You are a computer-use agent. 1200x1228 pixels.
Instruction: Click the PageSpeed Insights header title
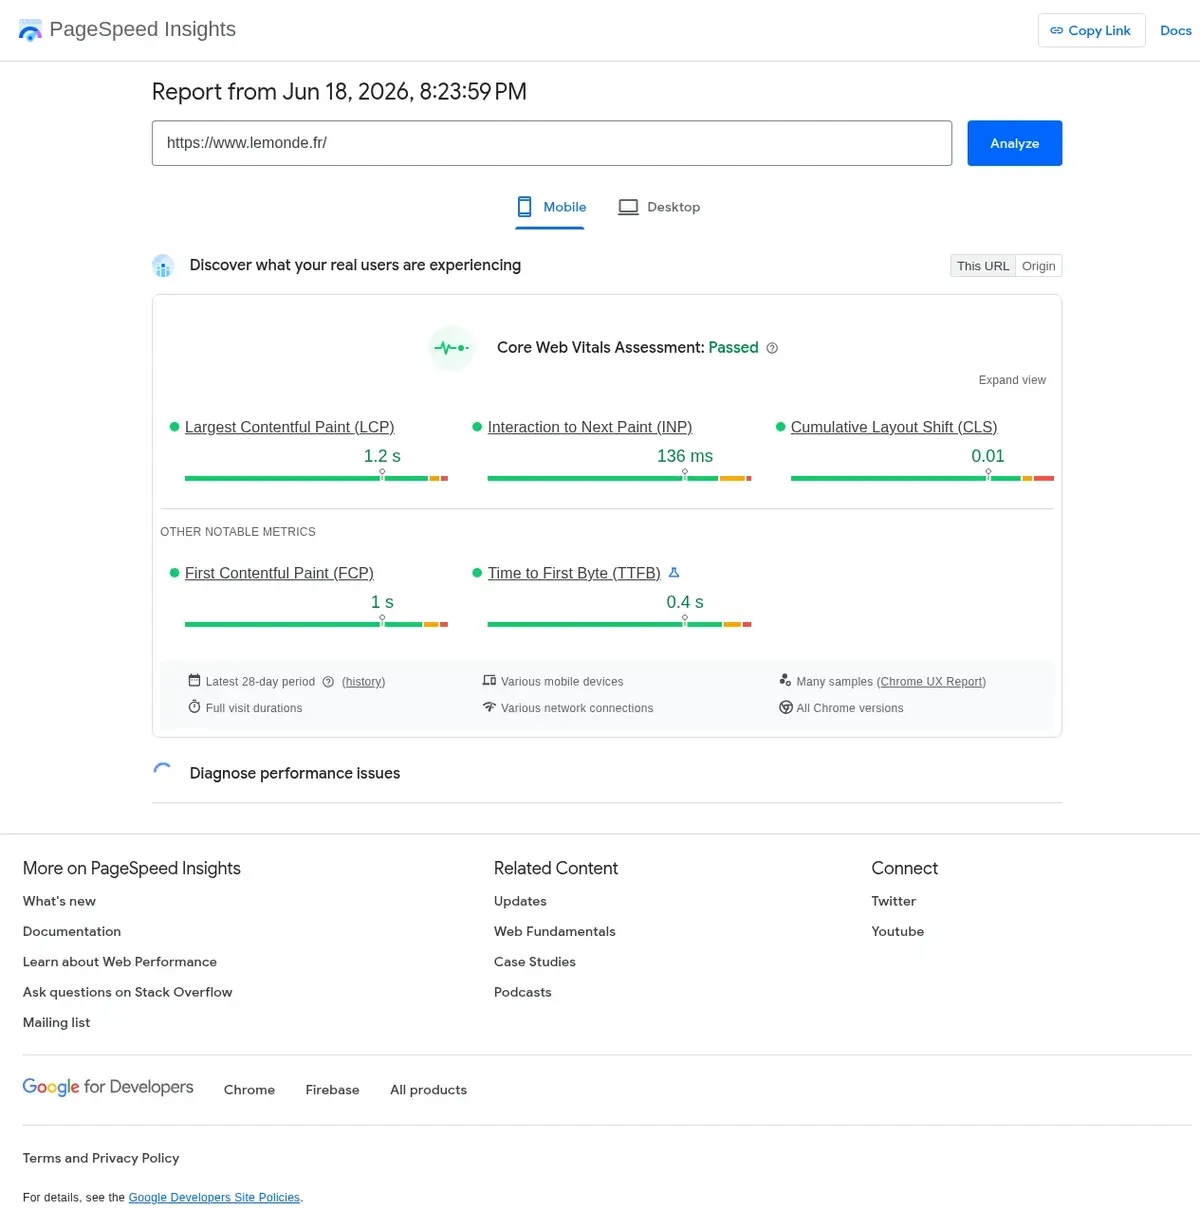click(x=143, y=29)
